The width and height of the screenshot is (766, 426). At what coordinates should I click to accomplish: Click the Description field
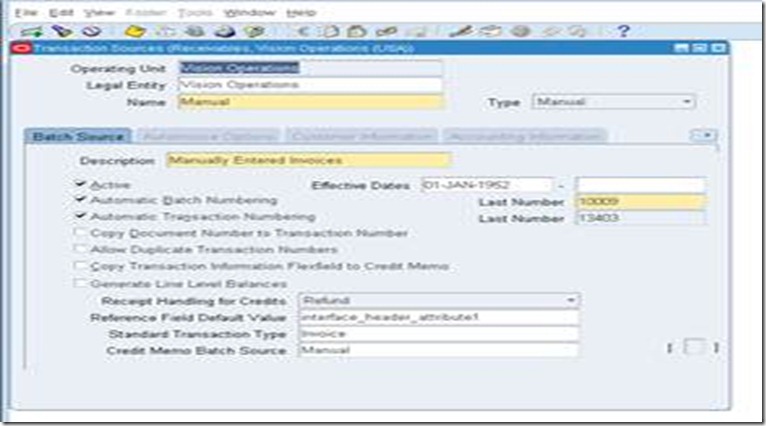click(308, 160)
